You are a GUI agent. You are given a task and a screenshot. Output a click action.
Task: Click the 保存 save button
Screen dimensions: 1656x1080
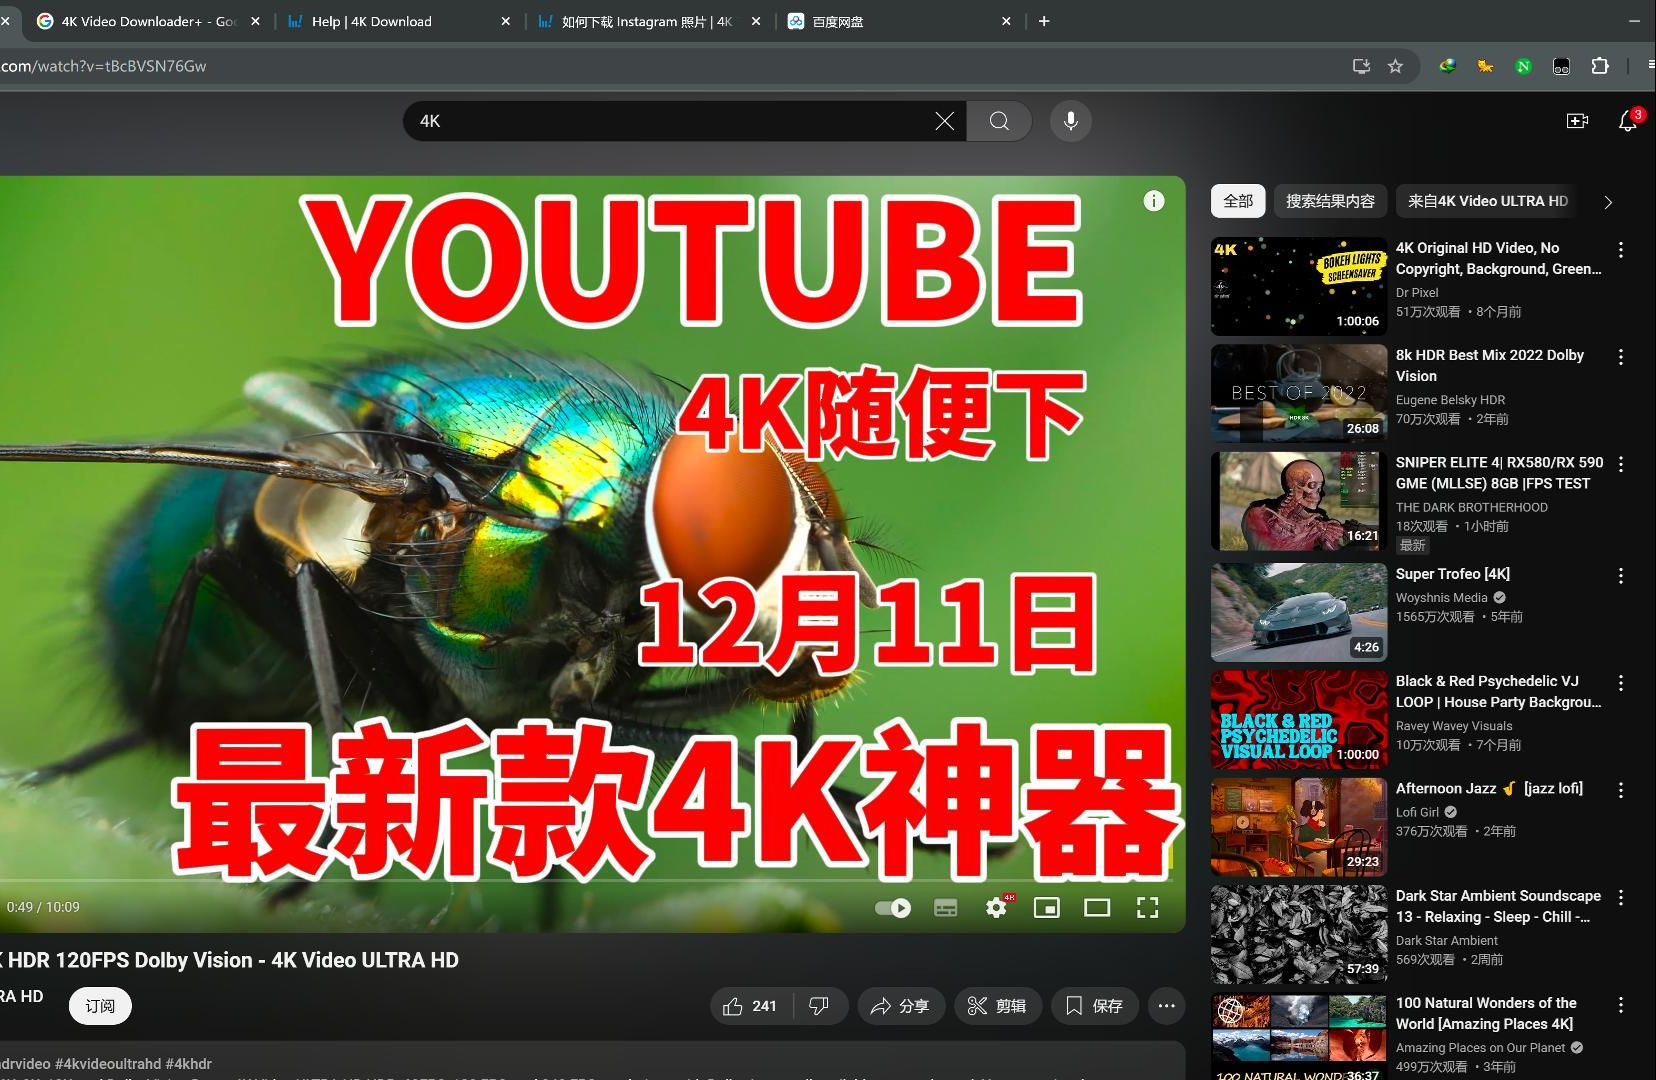tap(1094, 1006)
